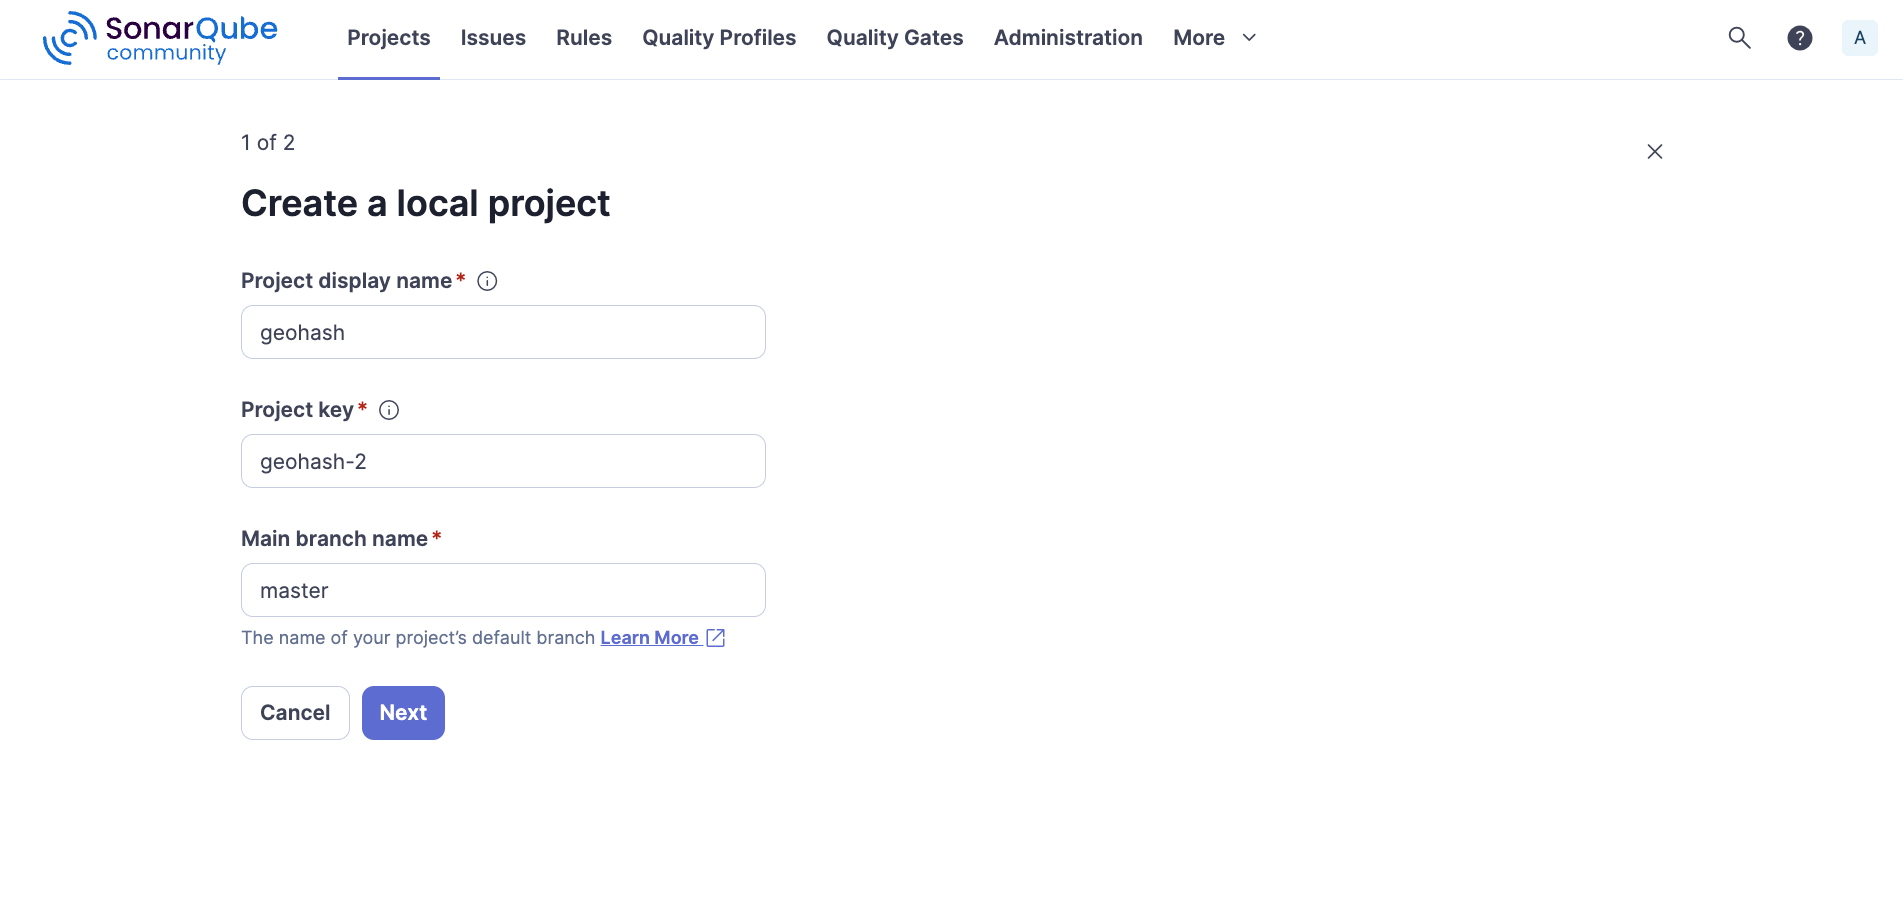Cancel the project creation
The image size is (1903, 916).
[295, 713]
